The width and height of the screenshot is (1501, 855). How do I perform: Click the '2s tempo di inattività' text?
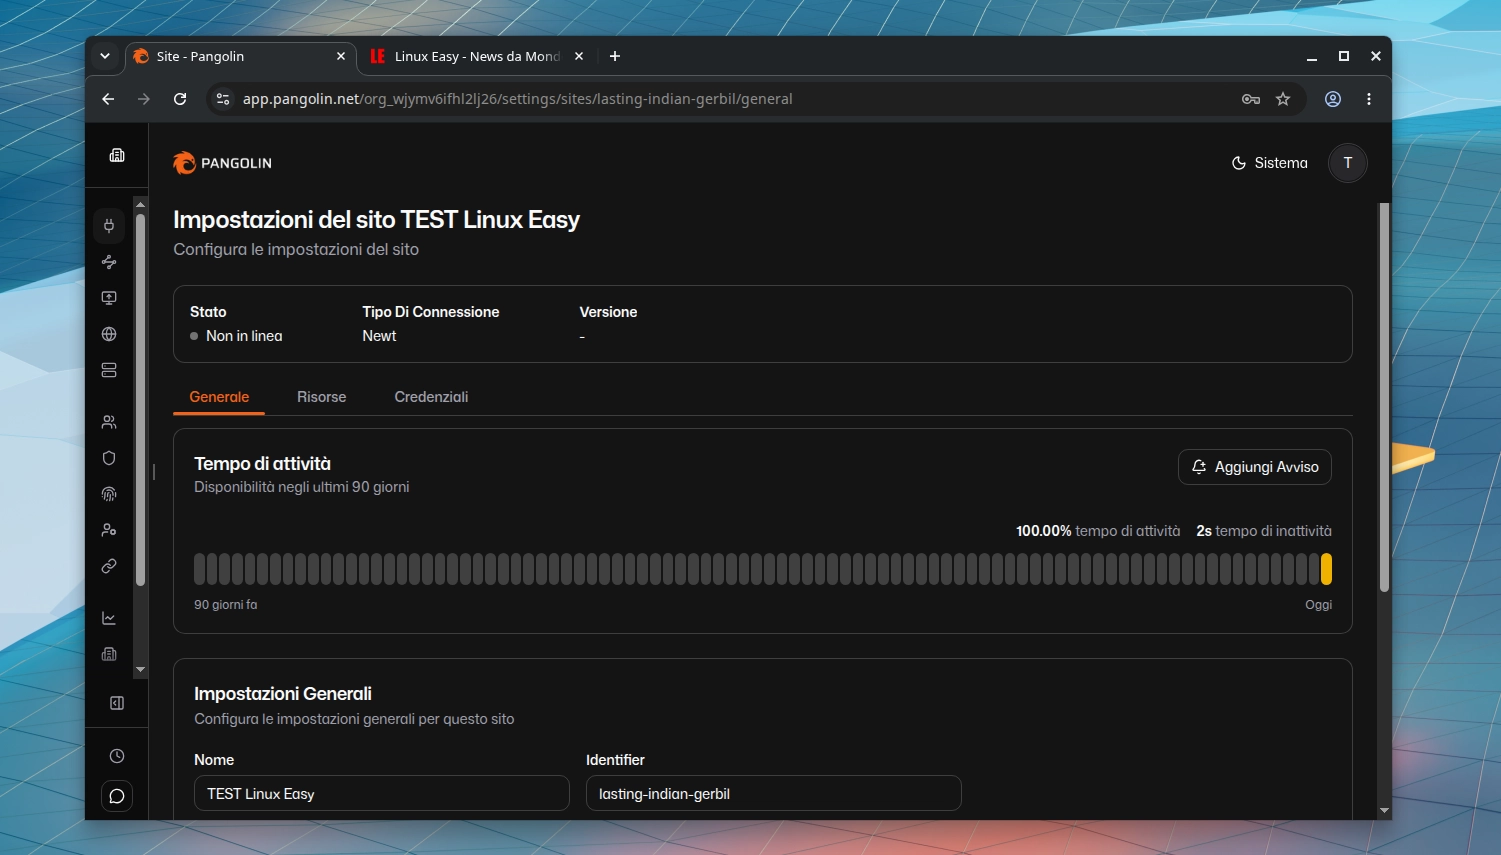1264,531
